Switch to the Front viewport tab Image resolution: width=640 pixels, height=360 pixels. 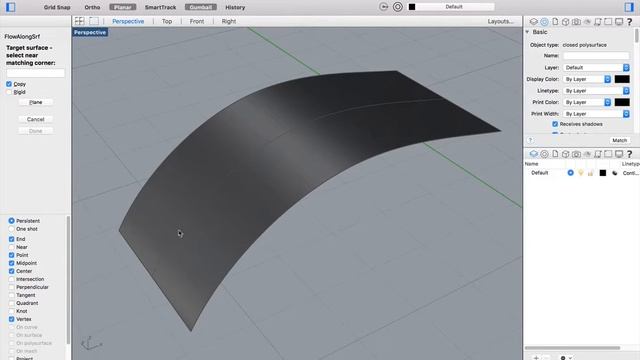pos(197,21)
